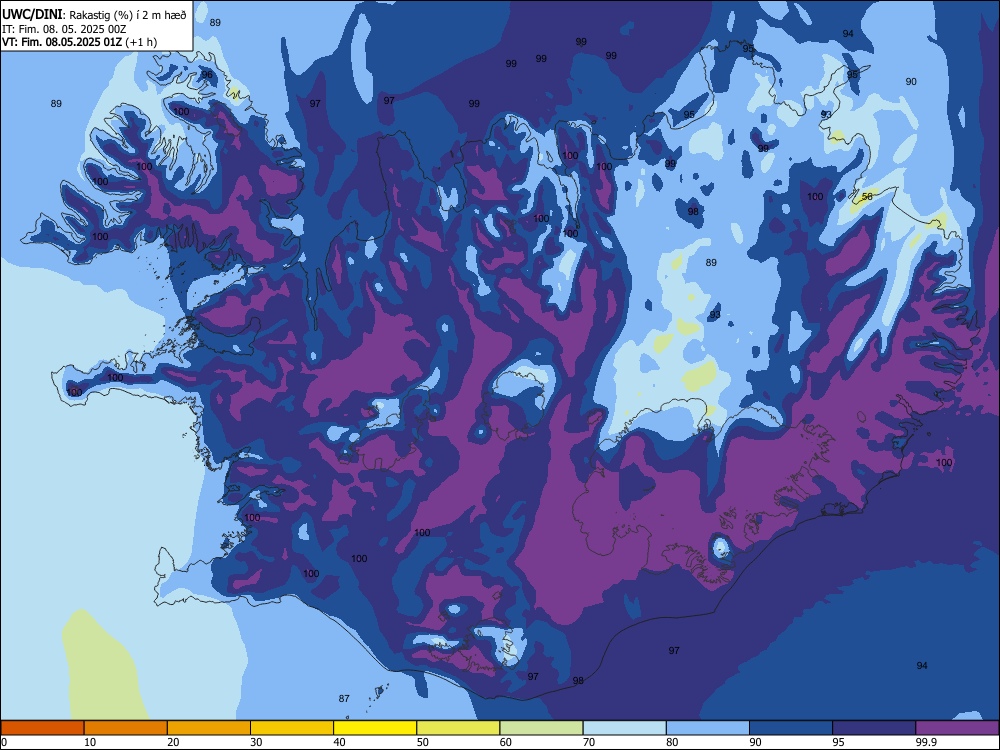Pick the pale blue 70–80 legend swatch

pyautogui.click(x=625, y=728)
